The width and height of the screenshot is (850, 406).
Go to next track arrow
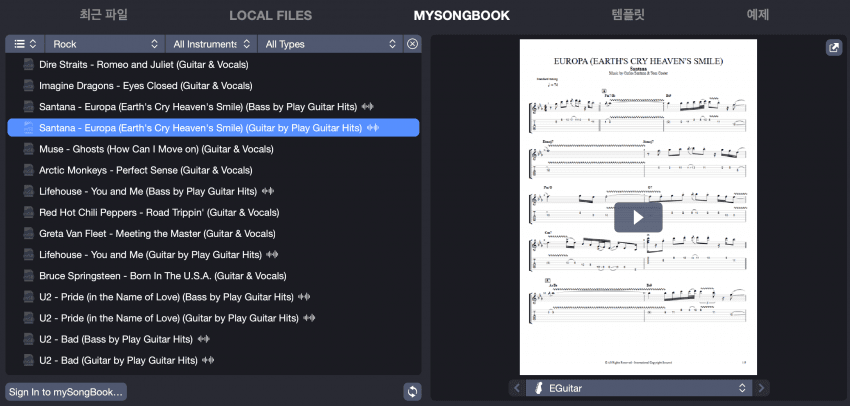761,388
